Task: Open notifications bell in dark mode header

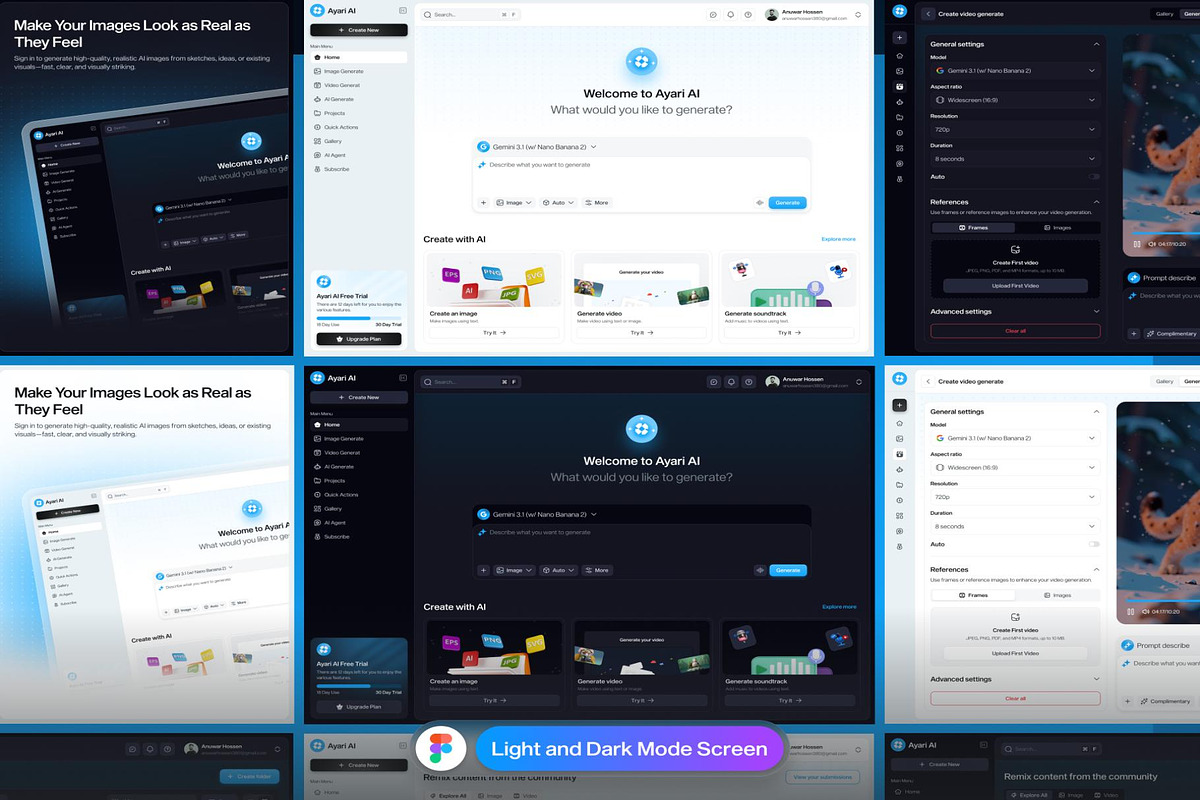Action: pyautogui.click(x=731, y=382)
